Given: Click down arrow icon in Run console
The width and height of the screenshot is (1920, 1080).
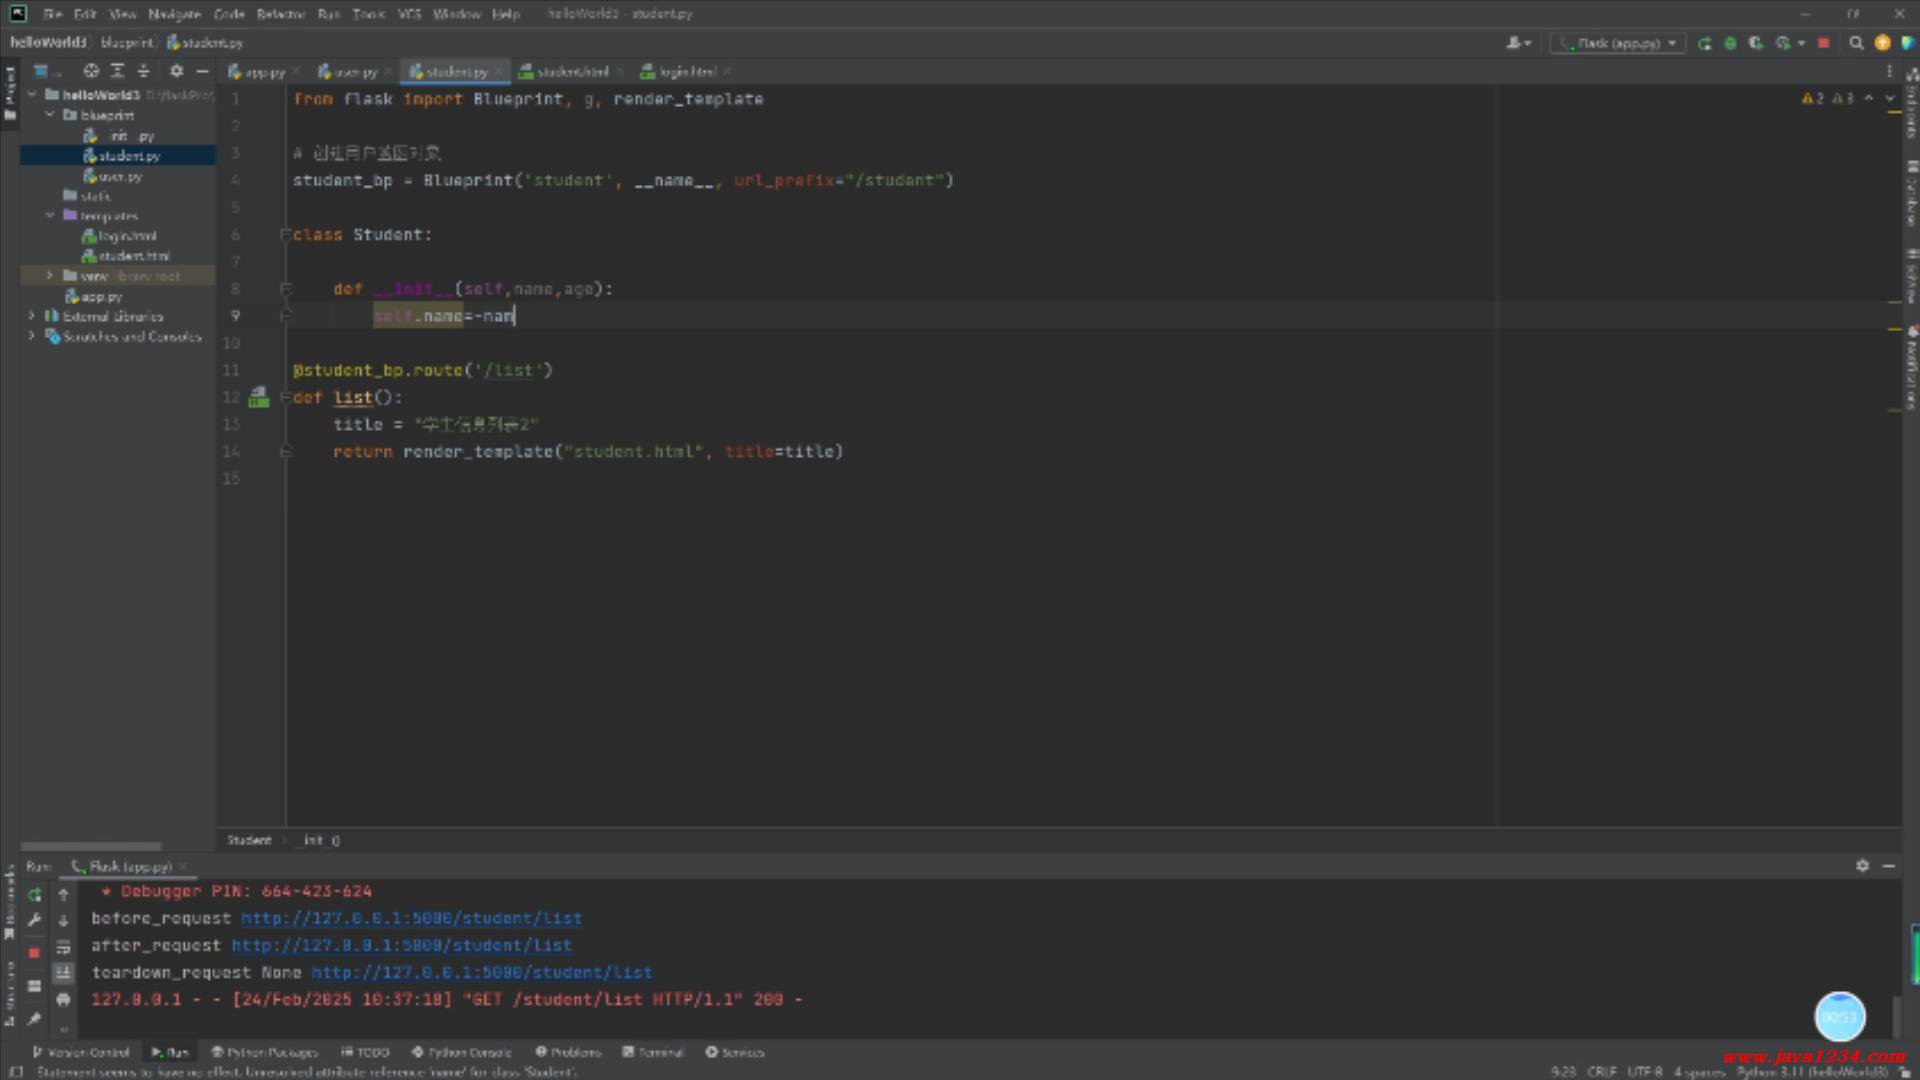Looking at the screenshot, I should (63, 920).
